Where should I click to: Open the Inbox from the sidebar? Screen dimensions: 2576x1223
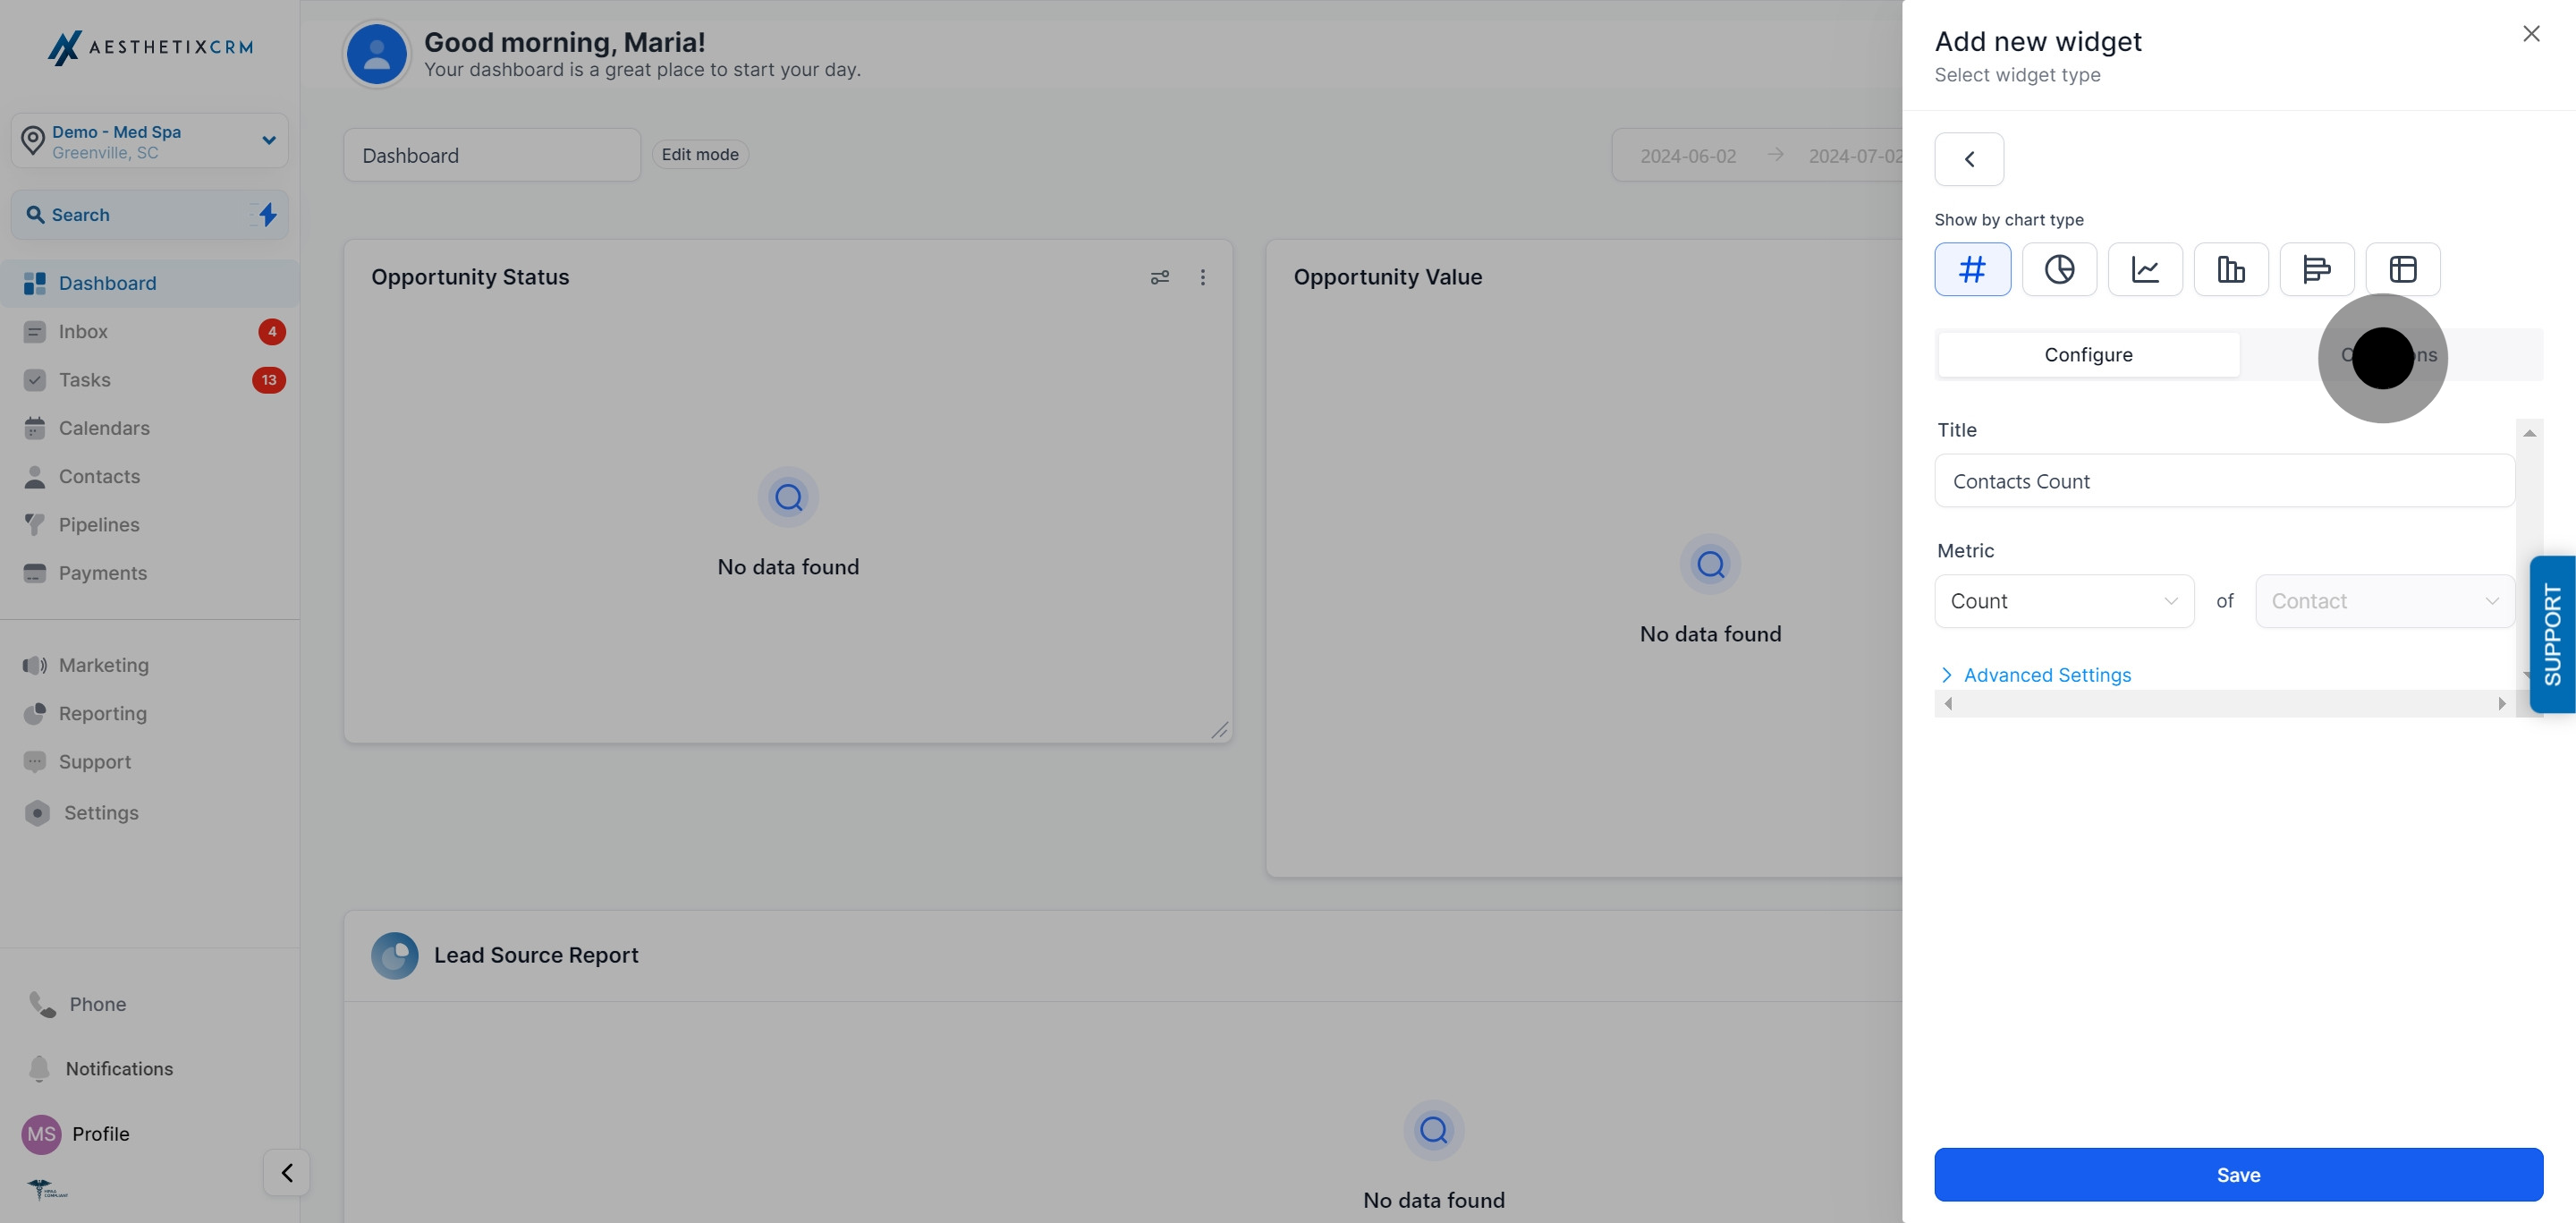83,331
